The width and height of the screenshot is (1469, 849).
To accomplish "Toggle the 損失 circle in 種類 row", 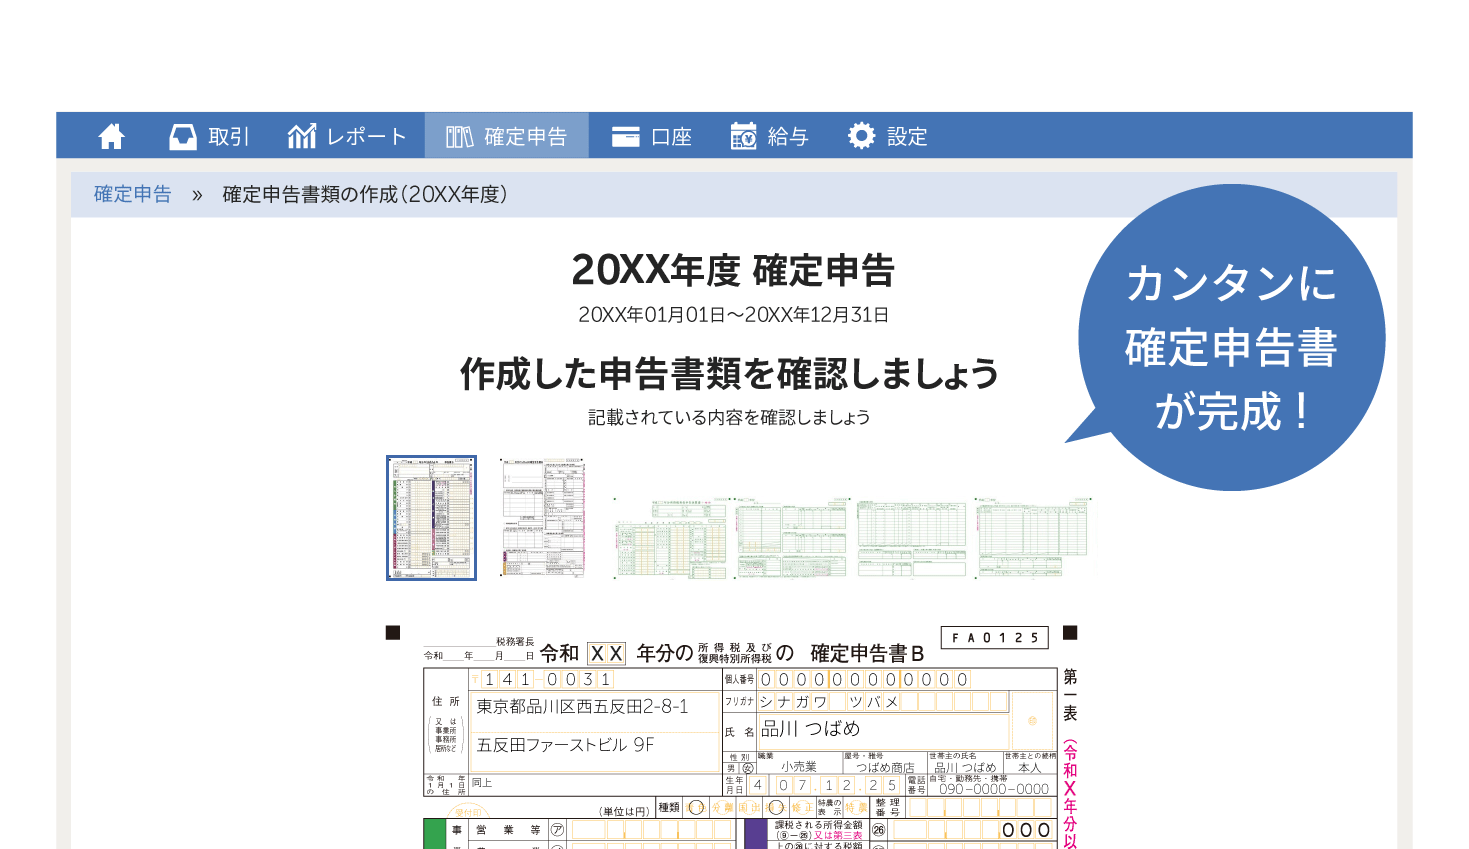I will coord(776,807).
